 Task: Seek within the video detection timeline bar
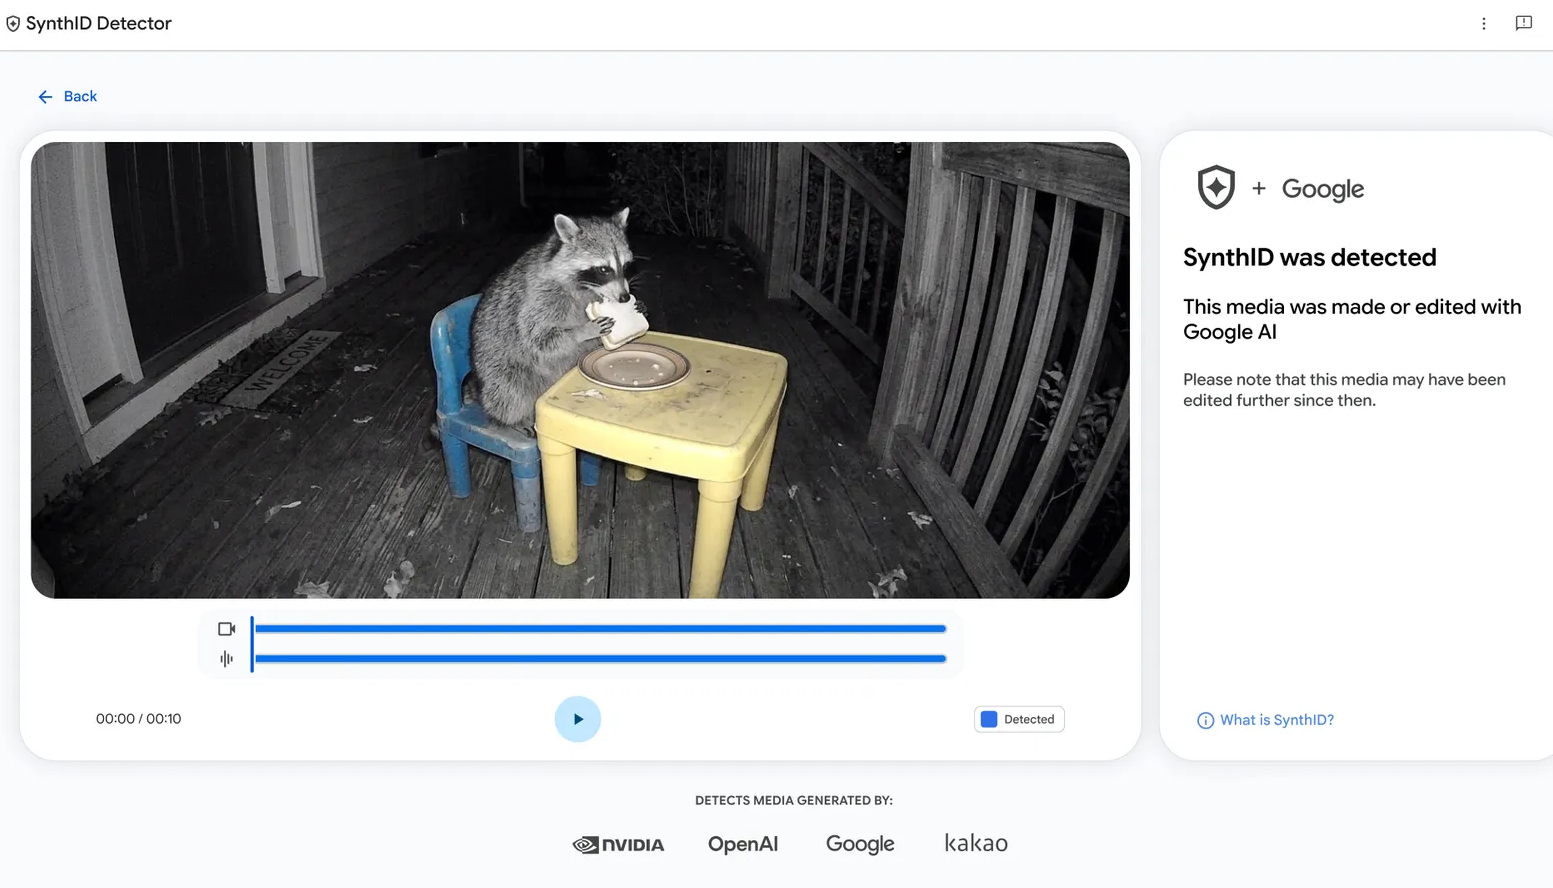pos(600,629)
